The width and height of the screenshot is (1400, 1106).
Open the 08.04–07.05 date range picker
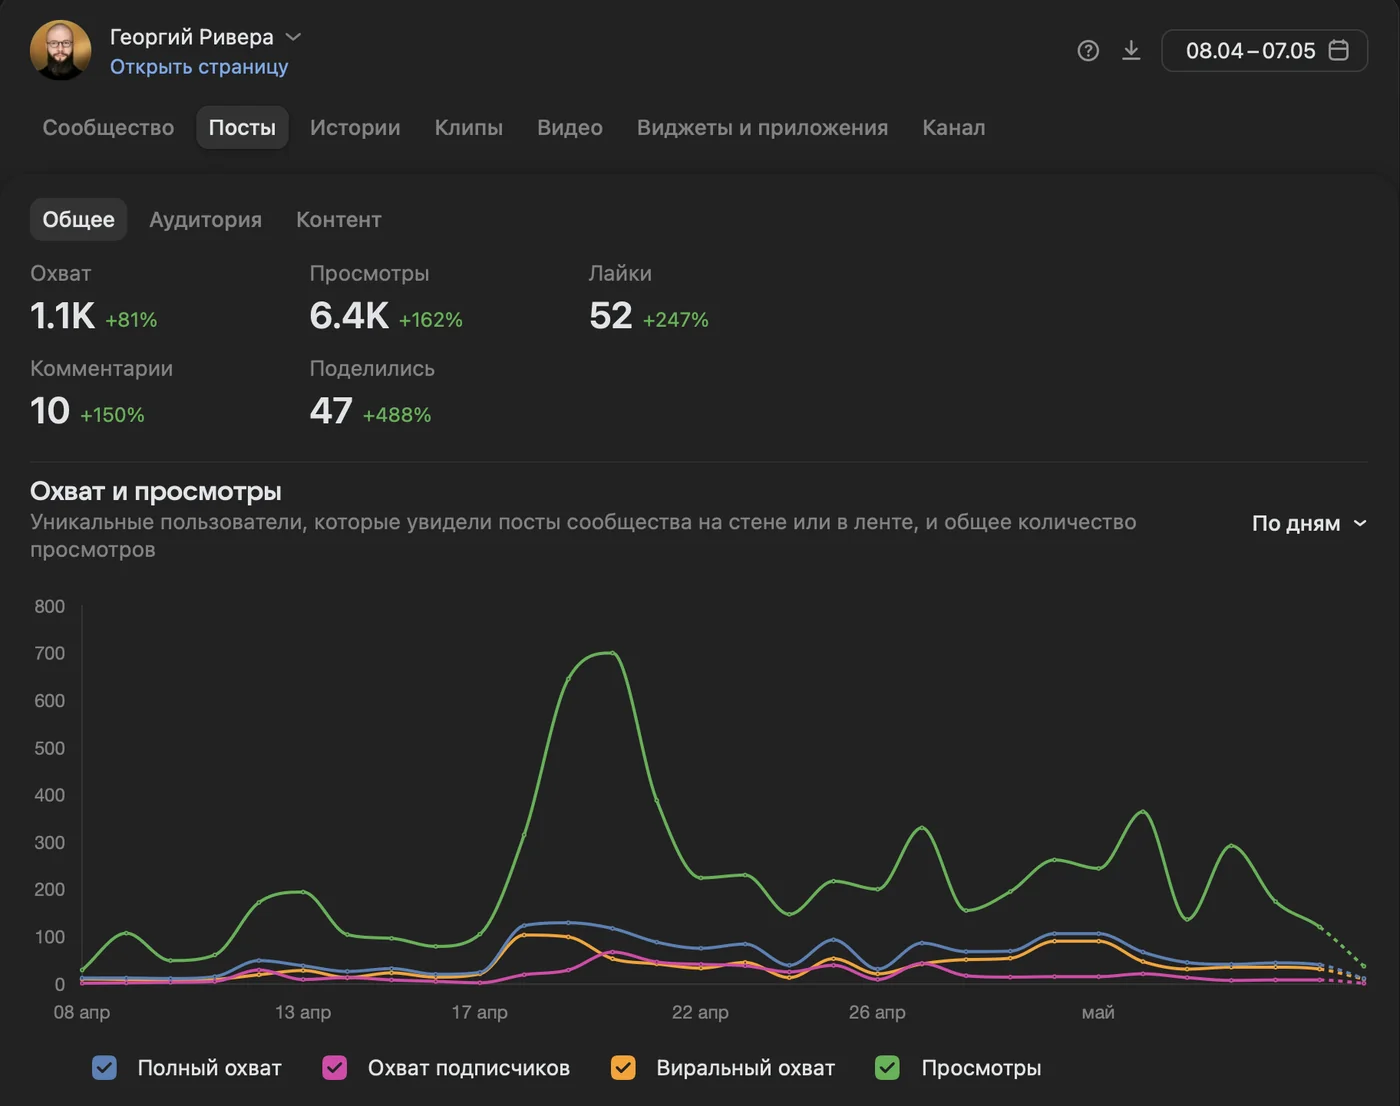[1265, 50]
